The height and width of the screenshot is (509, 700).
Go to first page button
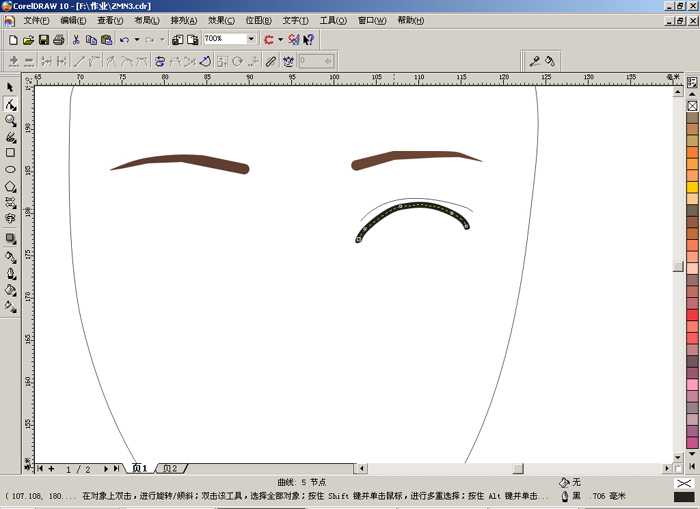(40, 469)
